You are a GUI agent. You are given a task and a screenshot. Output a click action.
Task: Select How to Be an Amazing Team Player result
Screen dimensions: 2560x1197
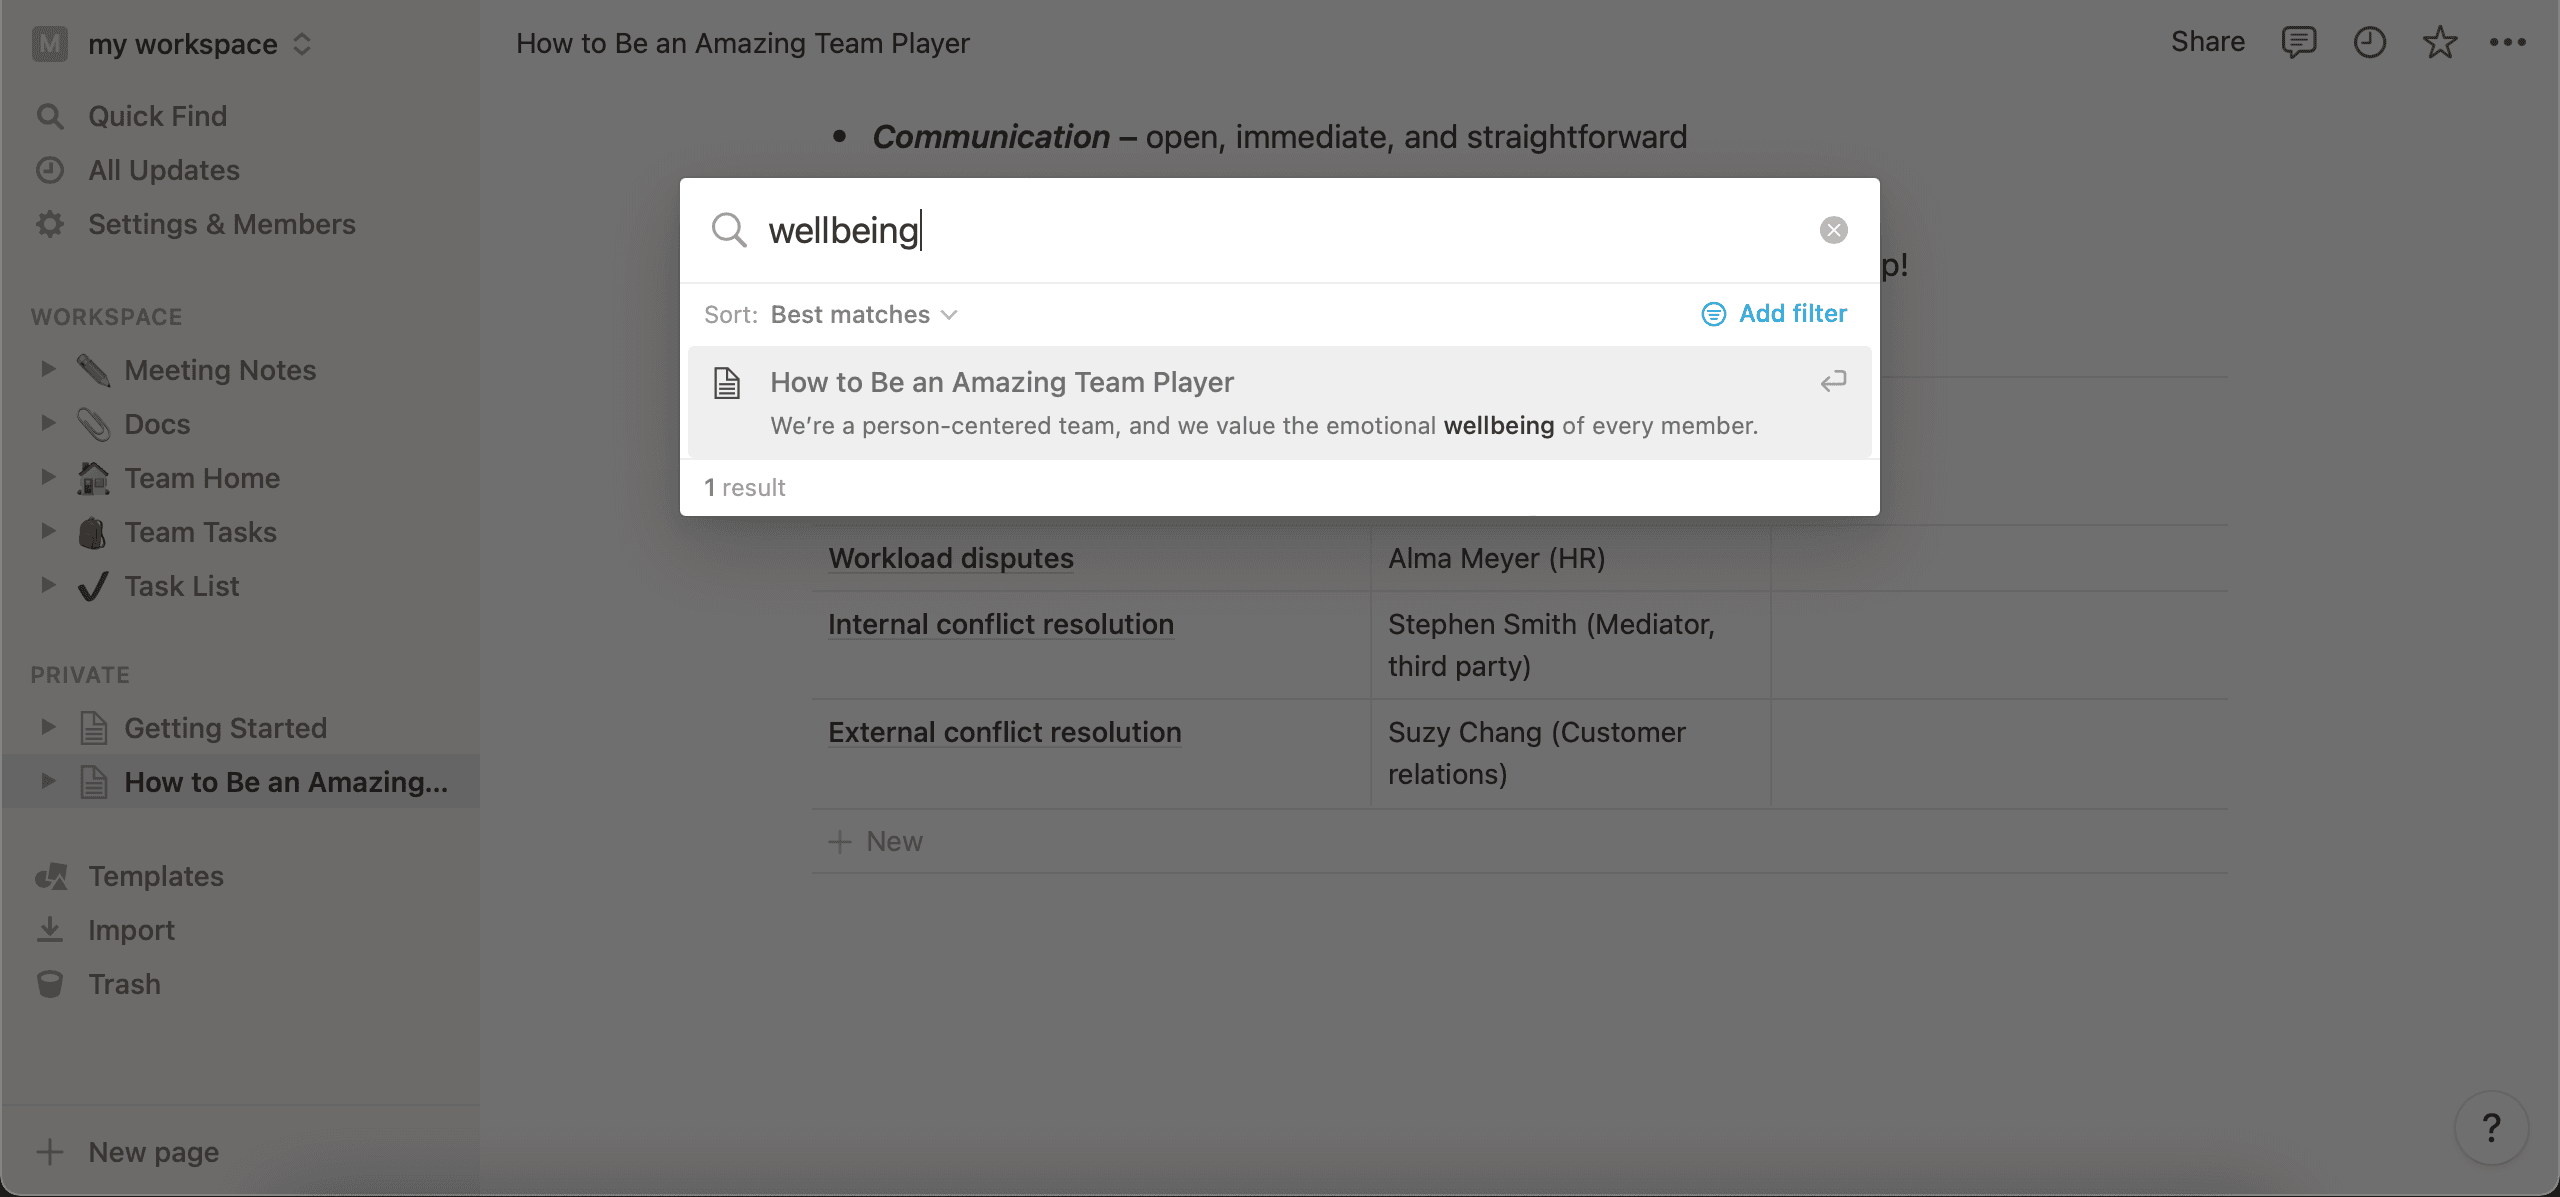1278,402
